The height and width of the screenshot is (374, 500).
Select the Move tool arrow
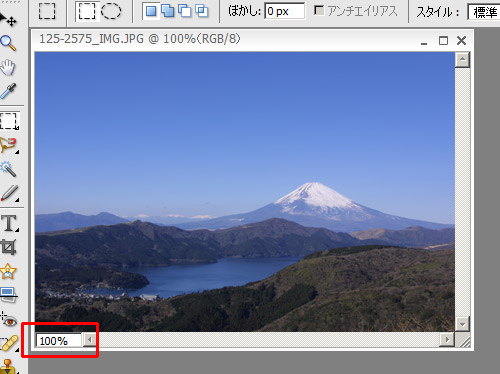(x=8, y=19)
